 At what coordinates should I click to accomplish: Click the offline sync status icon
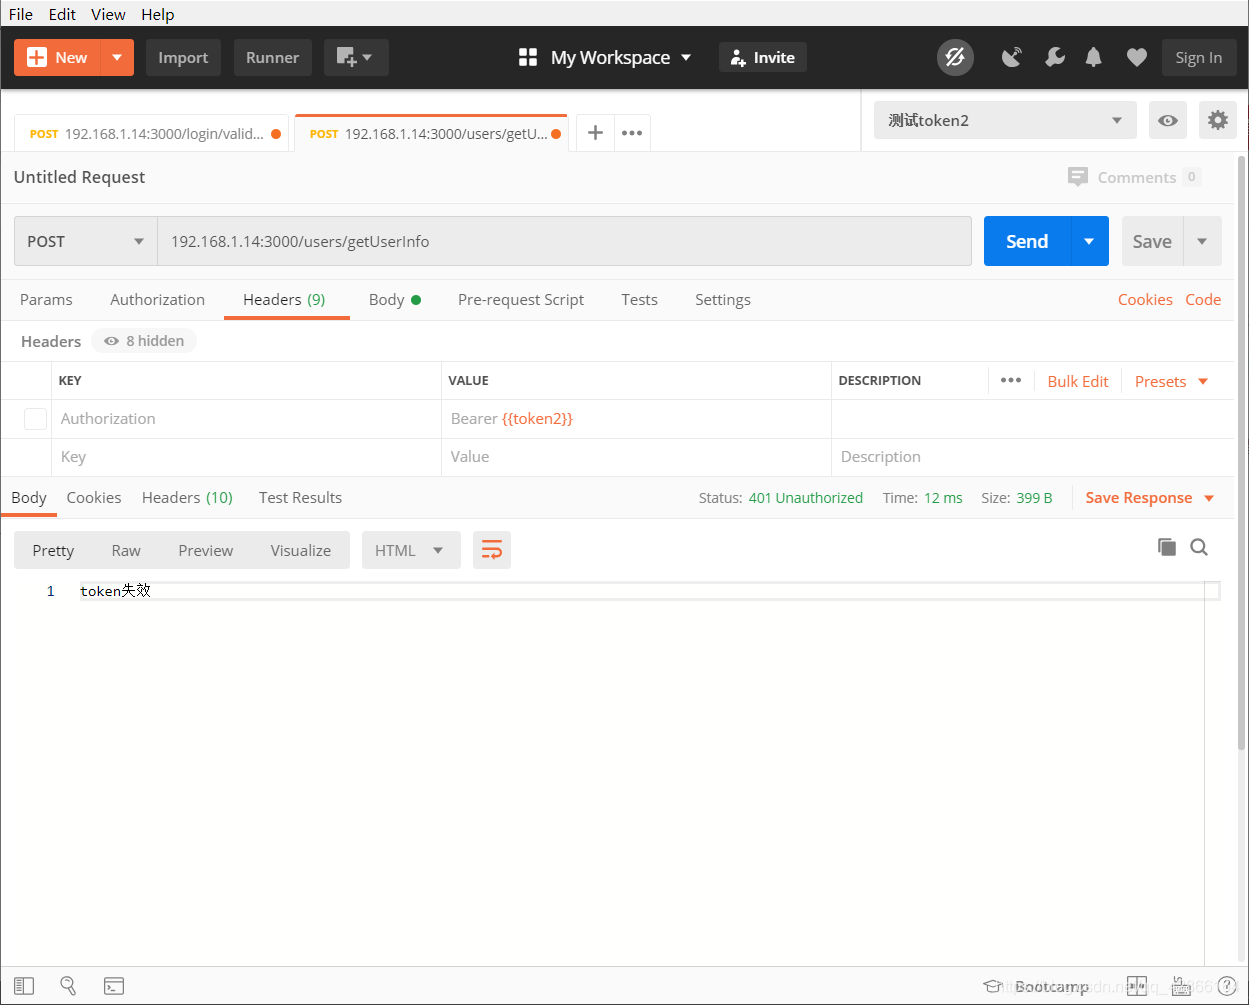(955, 58)
